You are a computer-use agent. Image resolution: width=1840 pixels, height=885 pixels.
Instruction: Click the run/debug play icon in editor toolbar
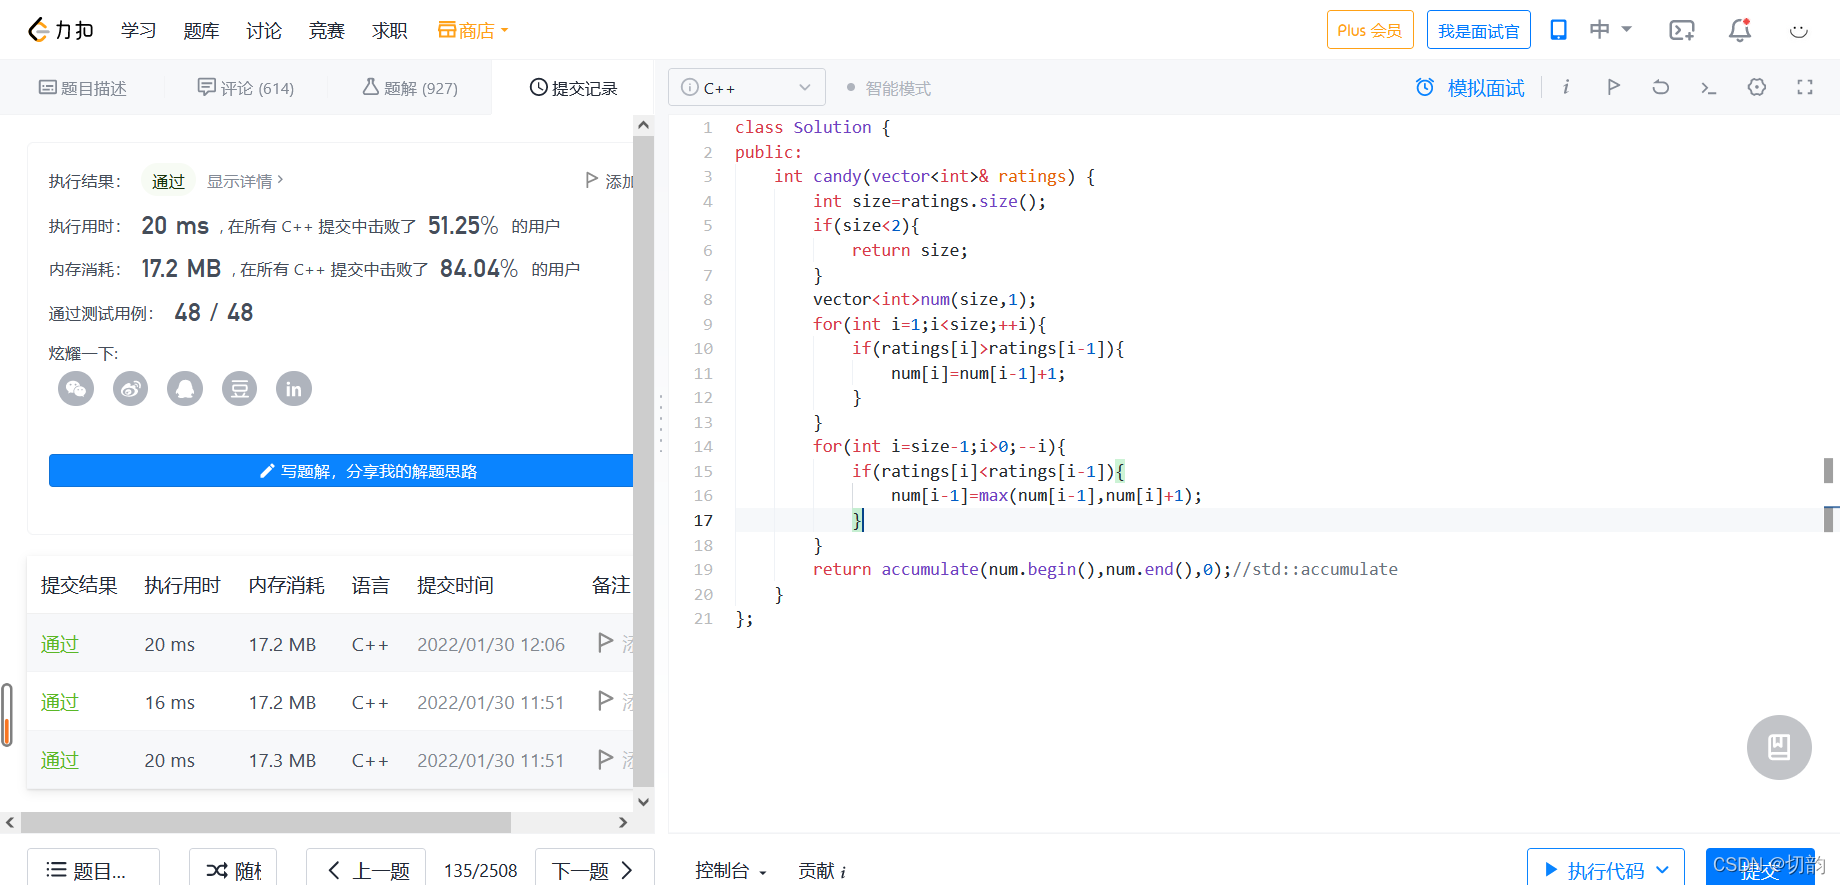tap(1613, 87)
